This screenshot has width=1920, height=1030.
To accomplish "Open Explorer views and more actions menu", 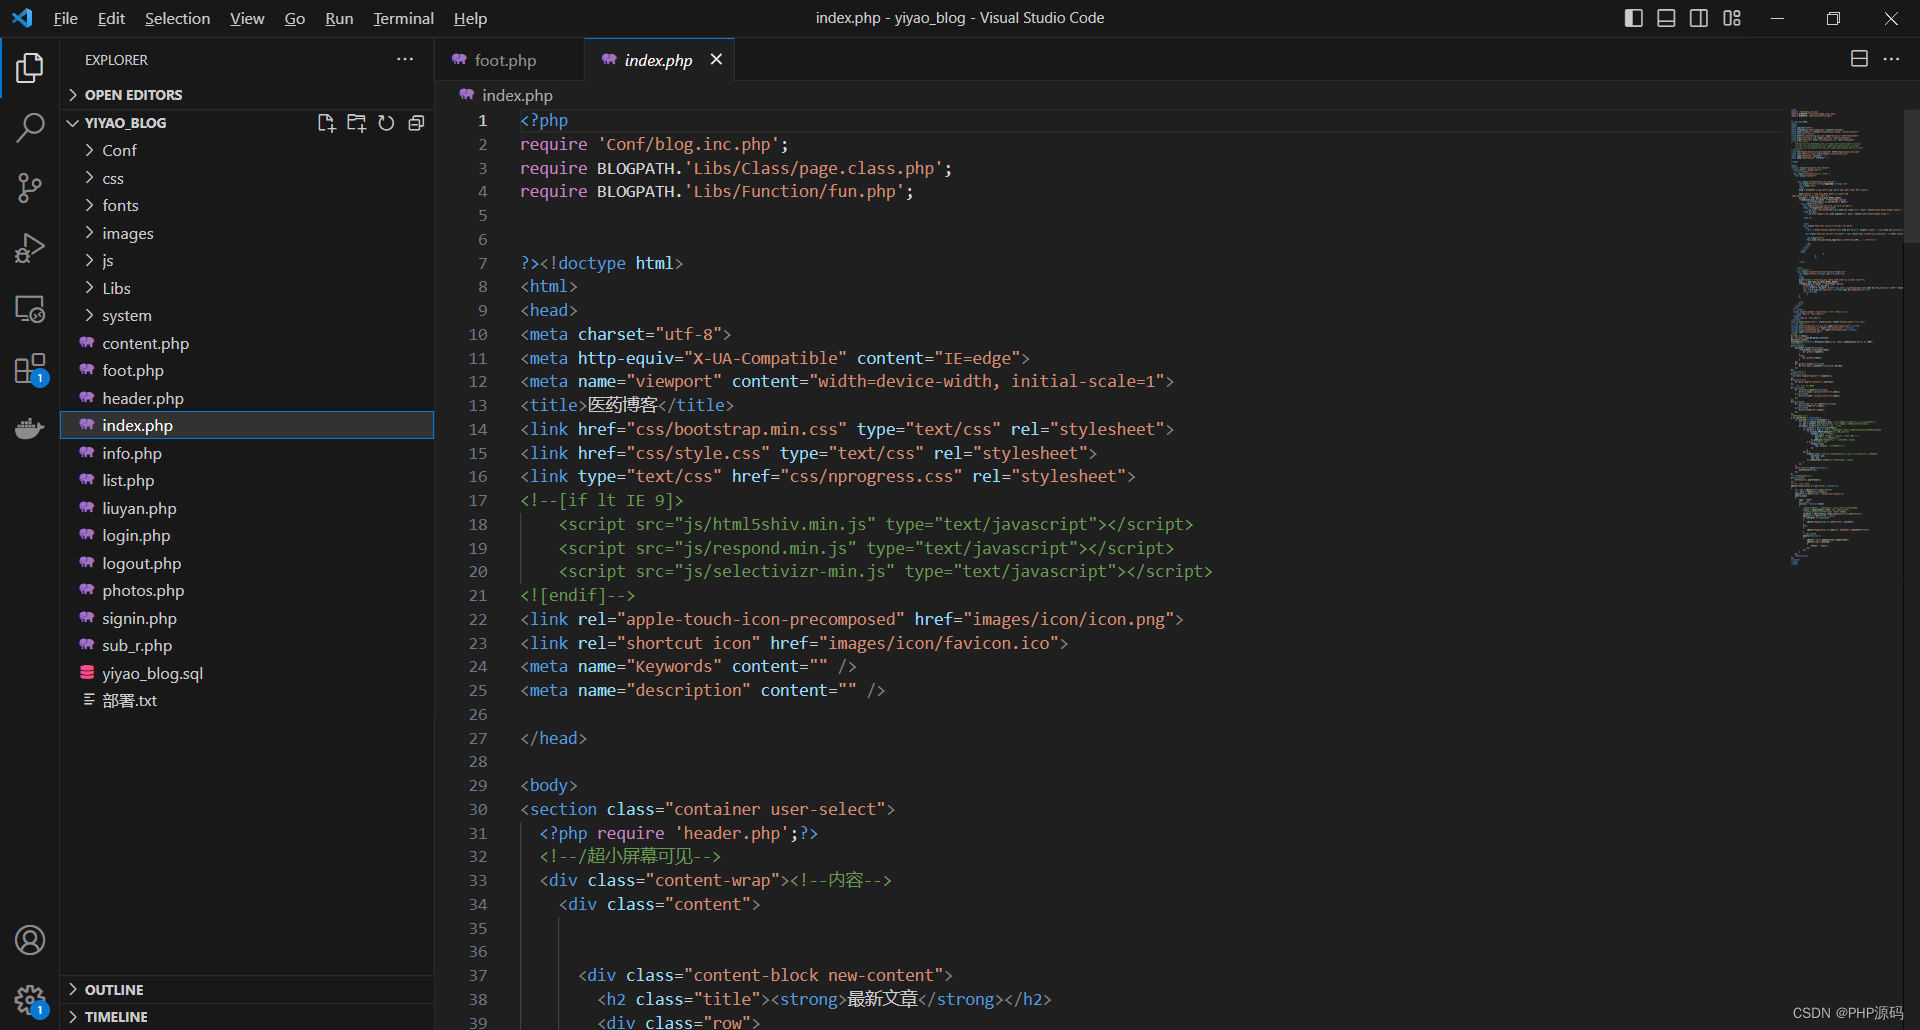I will point(405,60).
